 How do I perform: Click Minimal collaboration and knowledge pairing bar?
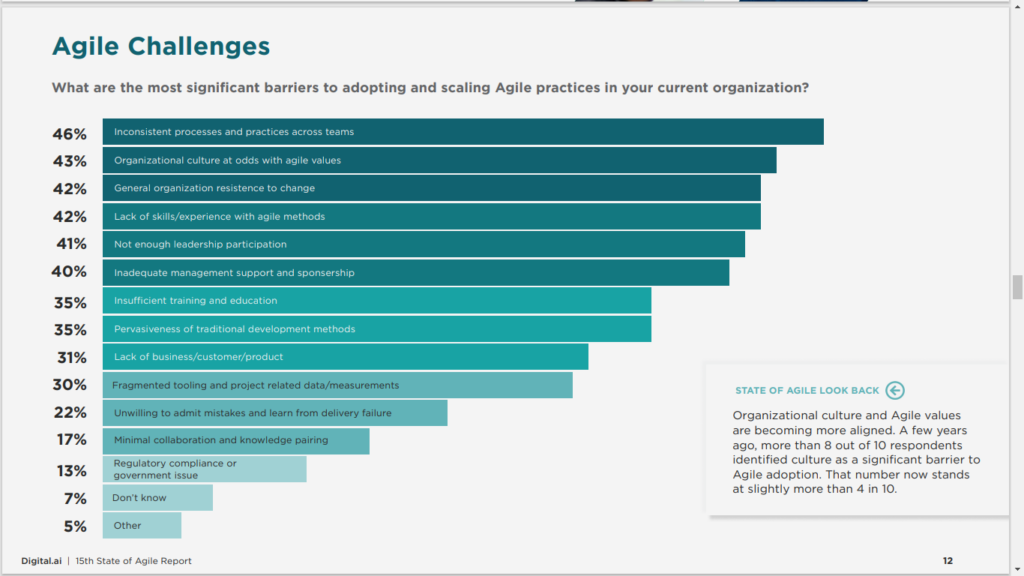coord(235,441)
